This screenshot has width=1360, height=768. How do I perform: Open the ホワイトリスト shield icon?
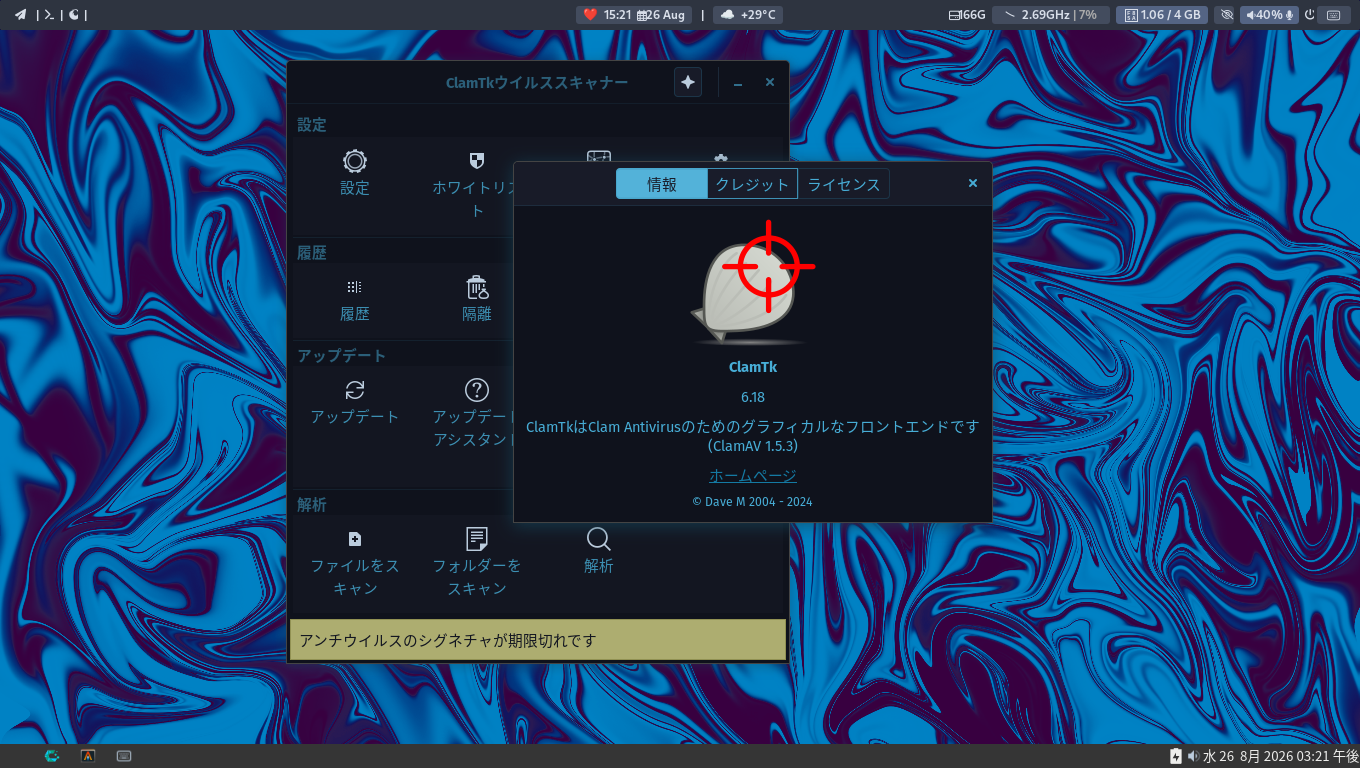tap(477, 161)
